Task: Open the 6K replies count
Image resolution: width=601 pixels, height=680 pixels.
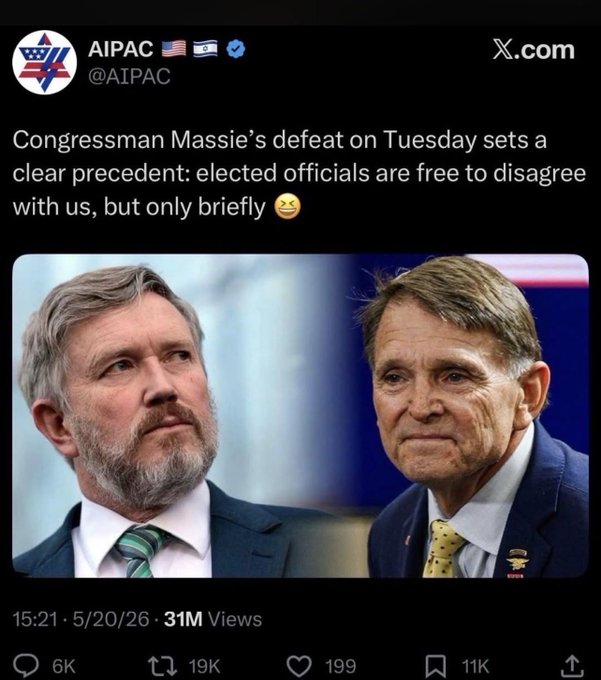Action: point(64,666)
